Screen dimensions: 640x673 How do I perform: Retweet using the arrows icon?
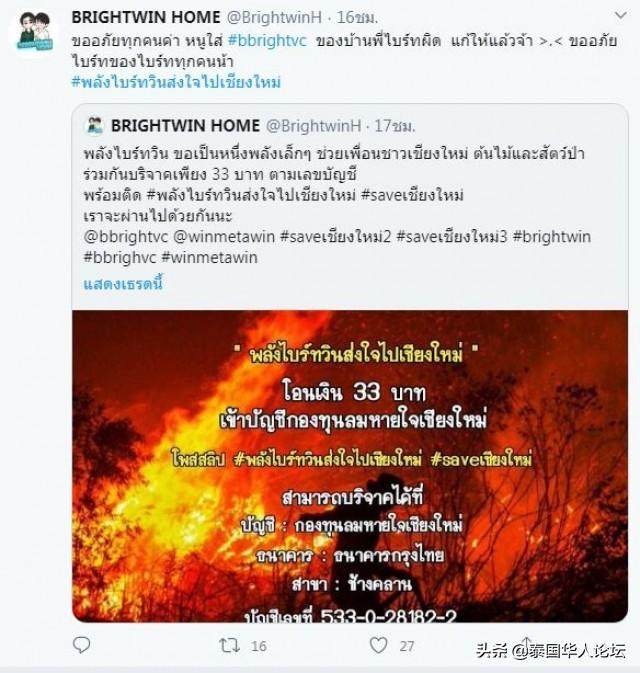pyautogui.click(x=230, y=646)
